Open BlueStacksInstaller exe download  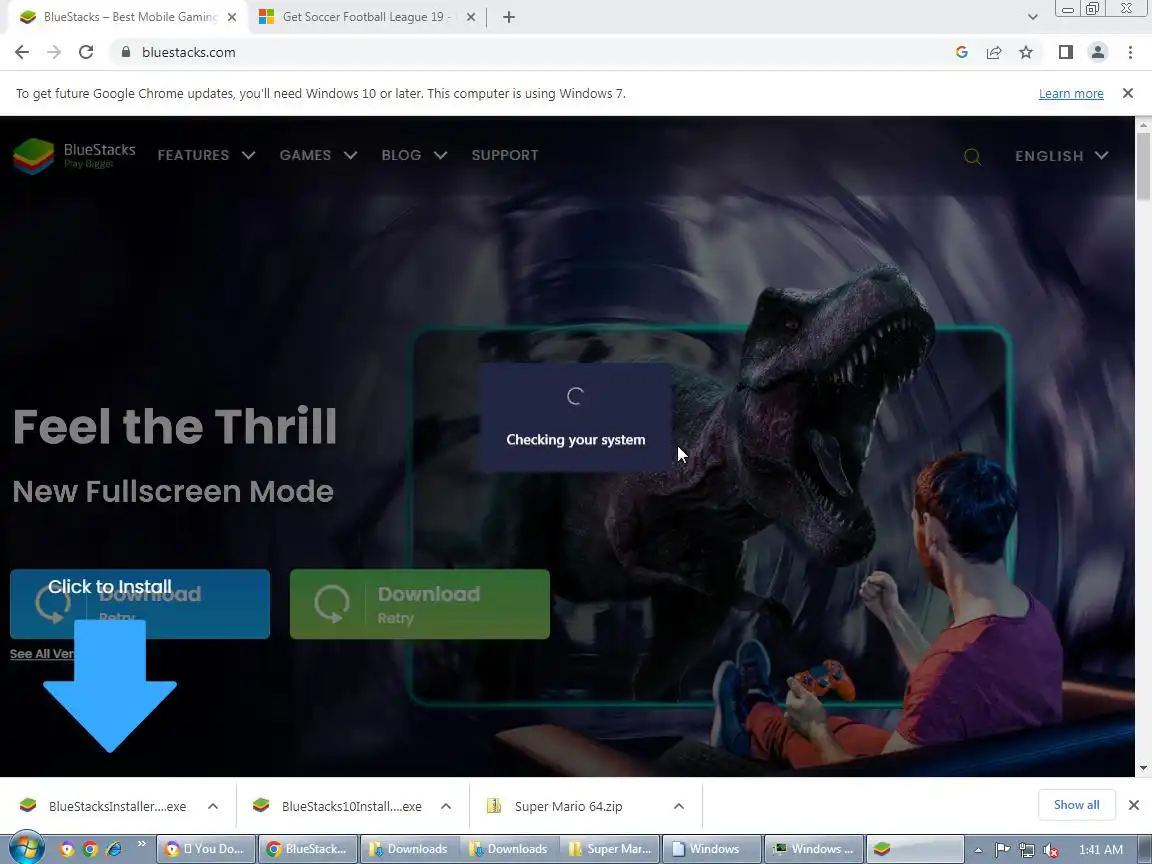(118, 806)
